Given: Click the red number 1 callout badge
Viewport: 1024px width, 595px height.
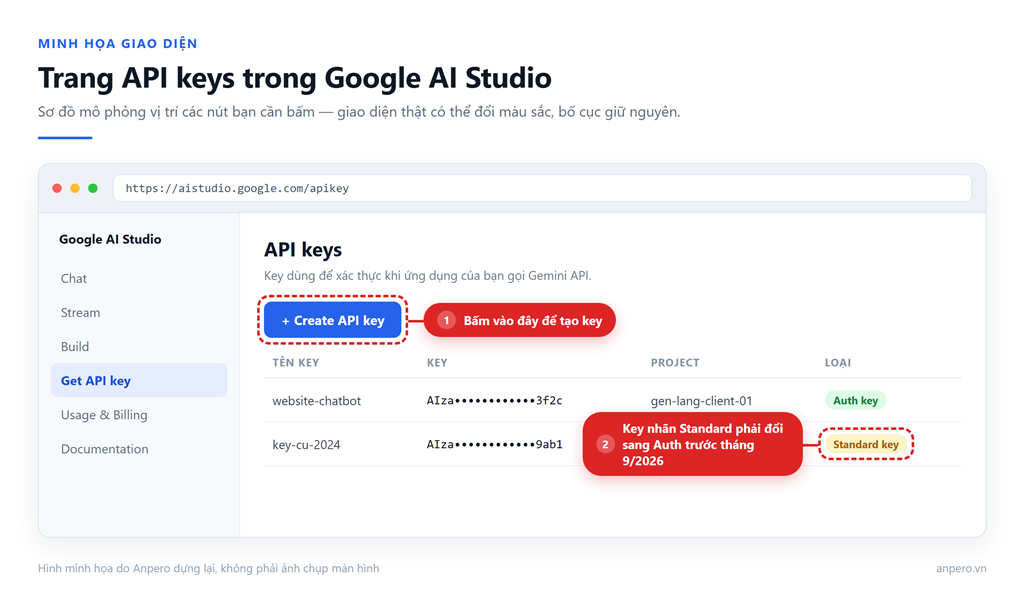Looking at the screenshot, I should (x=447, y=320).
